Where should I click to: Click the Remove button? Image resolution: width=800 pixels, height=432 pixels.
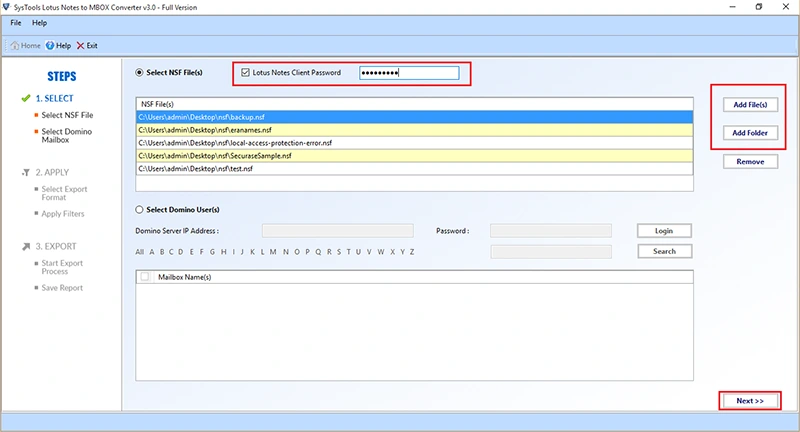pyautogui.click(x=751, y=162)
